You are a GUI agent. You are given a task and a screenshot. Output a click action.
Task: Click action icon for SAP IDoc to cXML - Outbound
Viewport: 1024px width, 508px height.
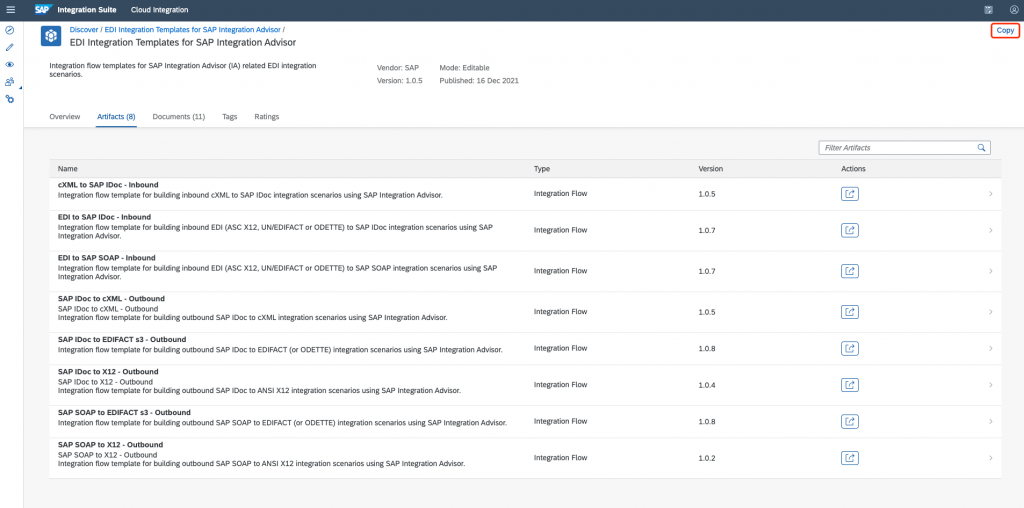(x=850, y=312)
